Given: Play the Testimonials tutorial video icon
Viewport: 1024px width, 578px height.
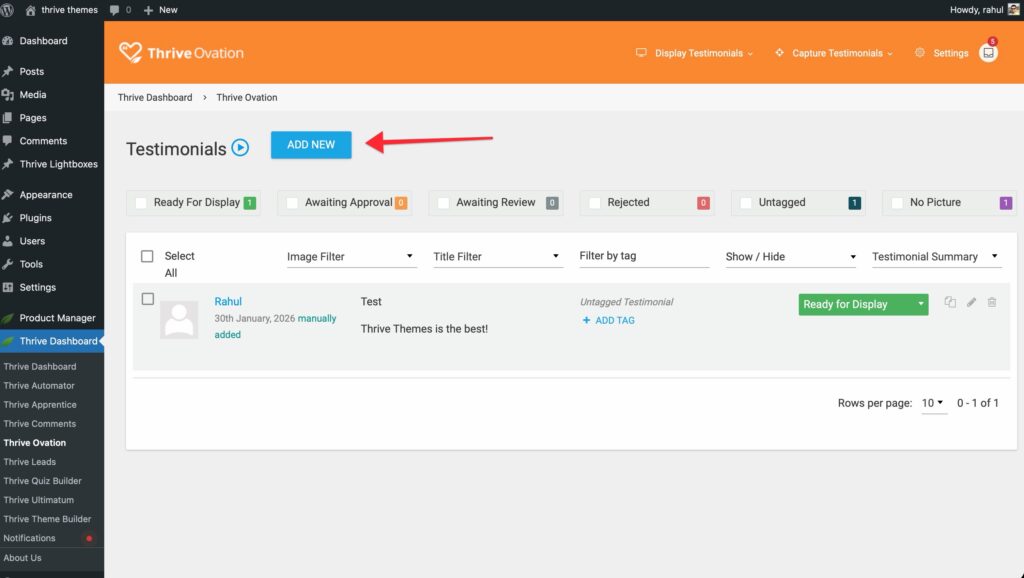Looking at the screenshot, I should tap(240, 148).
